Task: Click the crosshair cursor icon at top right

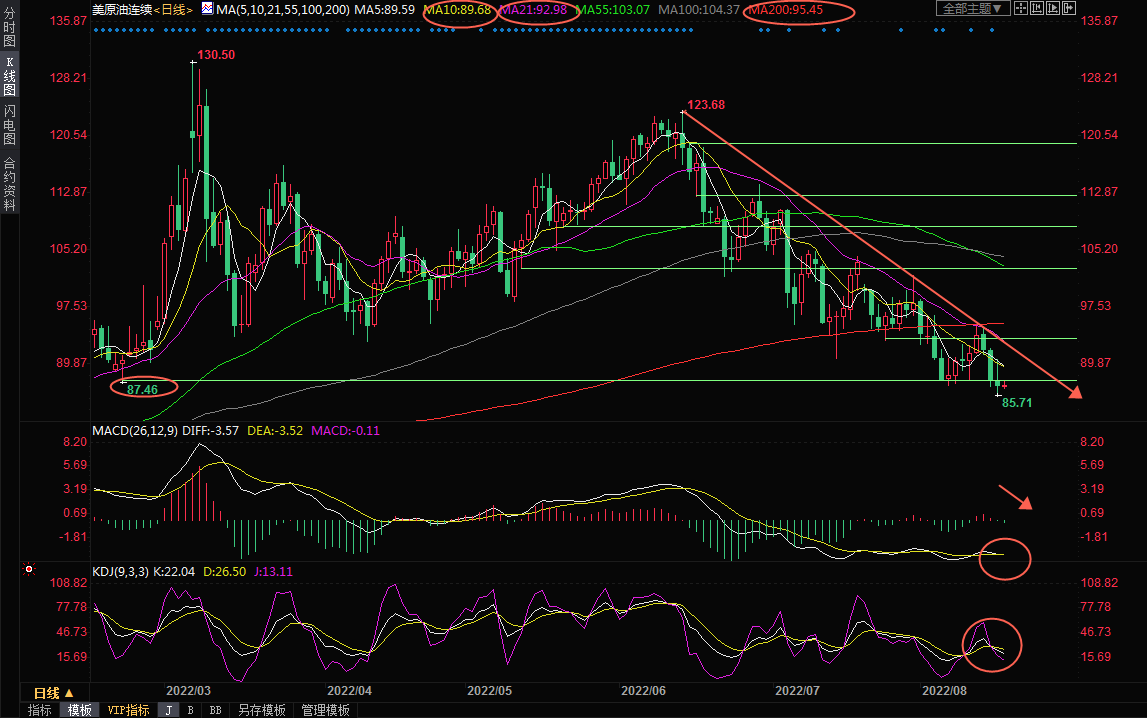Action: (x=1023, y=9)
